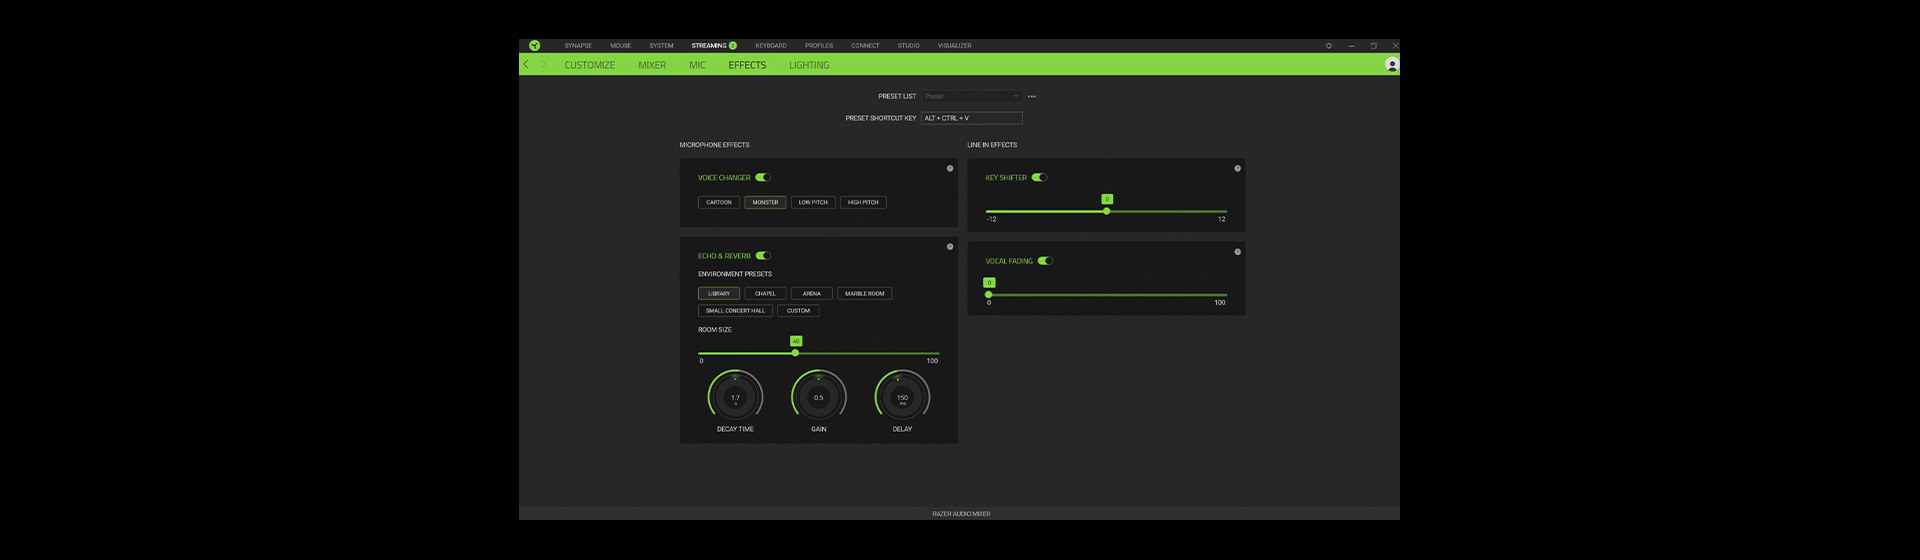This screenshot has height=560, width=1920.
Task: Click the Preset Shortcut Key field
Action: (971, 118)
